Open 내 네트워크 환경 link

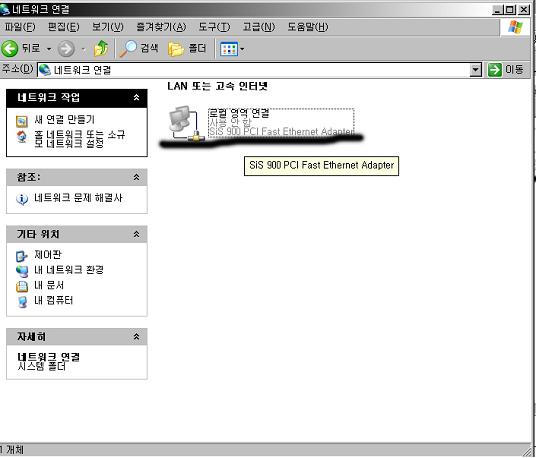69,270
